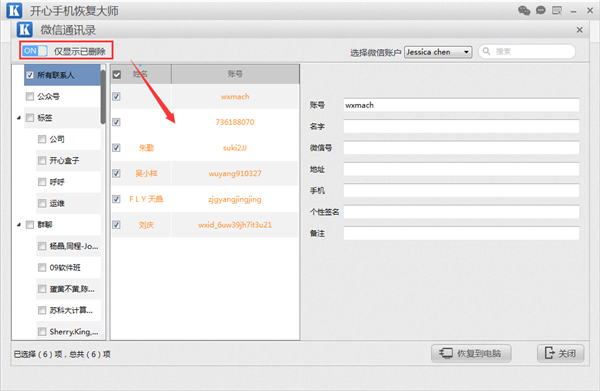Close the main 开心手机恢复大师 window
The image size is (600, 391).
590,11
